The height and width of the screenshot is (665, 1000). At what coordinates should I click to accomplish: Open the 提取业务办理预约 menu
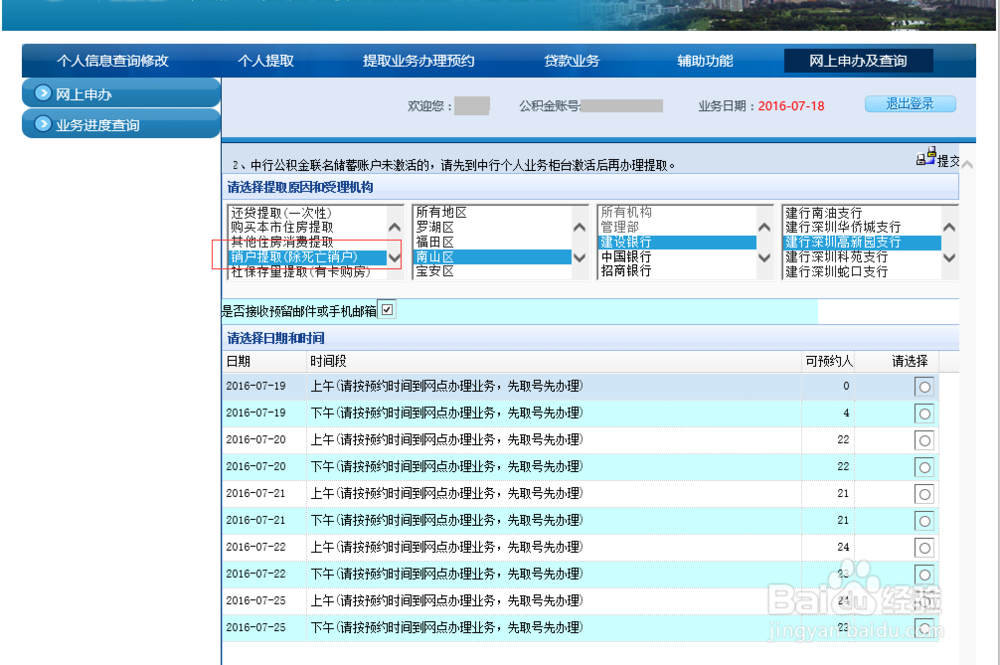[x=418, y=61]
